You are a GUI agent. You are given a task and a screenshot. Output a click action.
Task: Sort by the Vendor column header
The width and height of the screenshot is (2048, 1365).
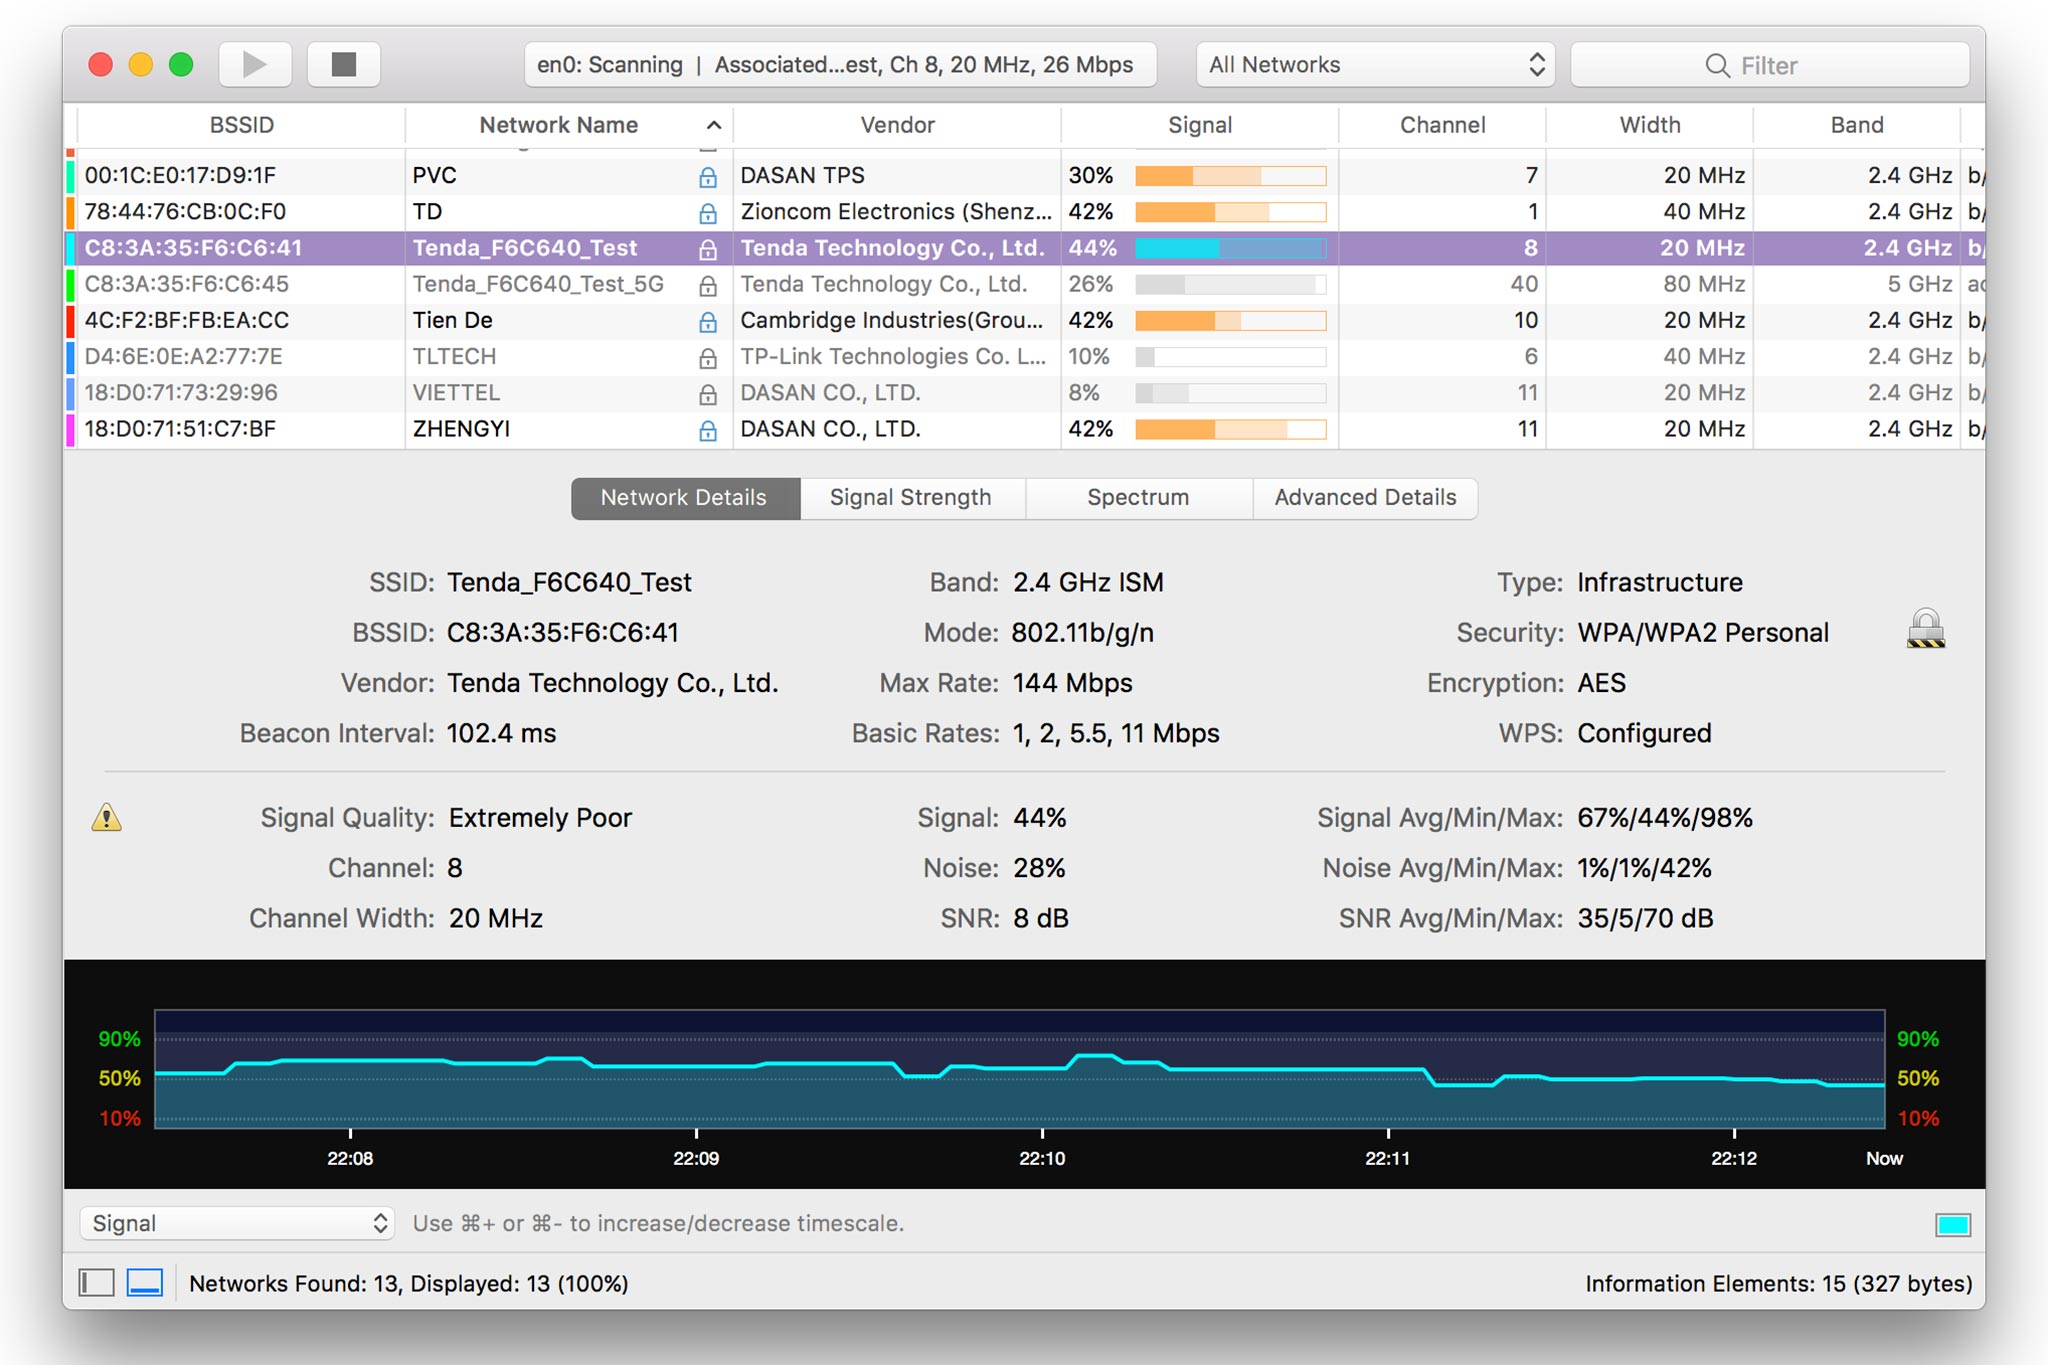coord(897,125)
